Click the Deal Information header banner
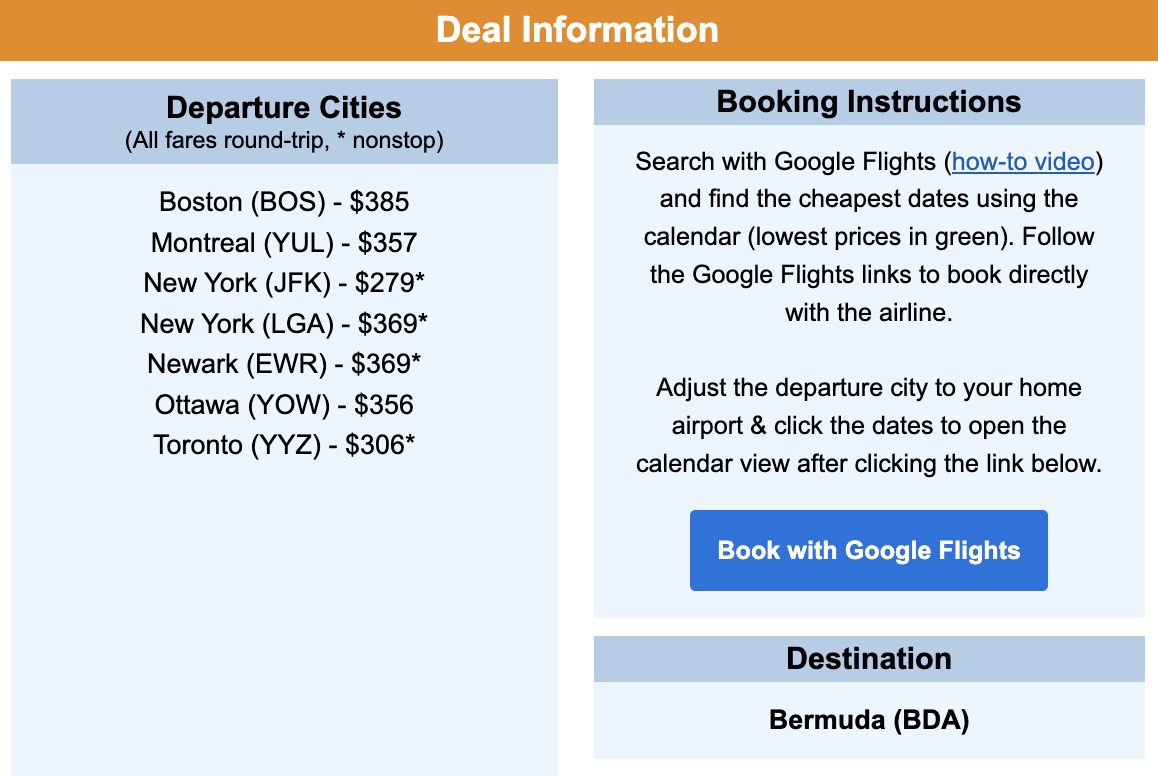Image resolution: width=1158 pixels, height=776 pixels. [x=579, y=30]
